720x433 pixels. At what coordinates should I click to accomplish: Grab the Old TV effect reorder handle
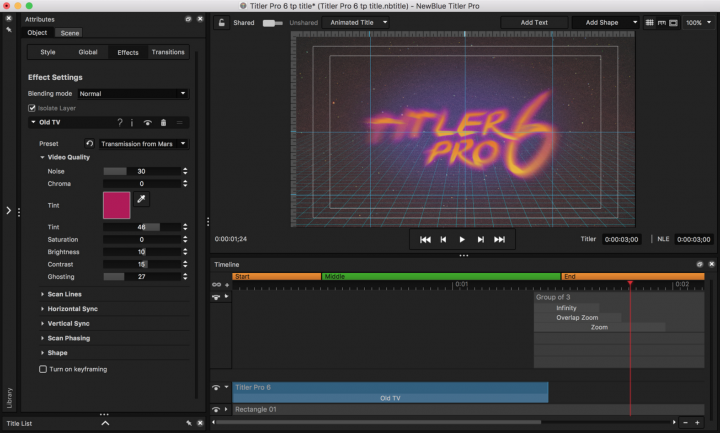point(180,123)
